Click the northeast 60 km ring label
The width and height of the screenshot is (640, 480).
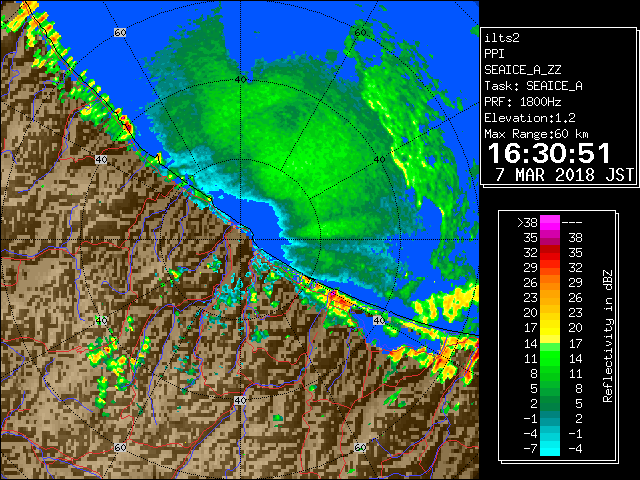360,33
